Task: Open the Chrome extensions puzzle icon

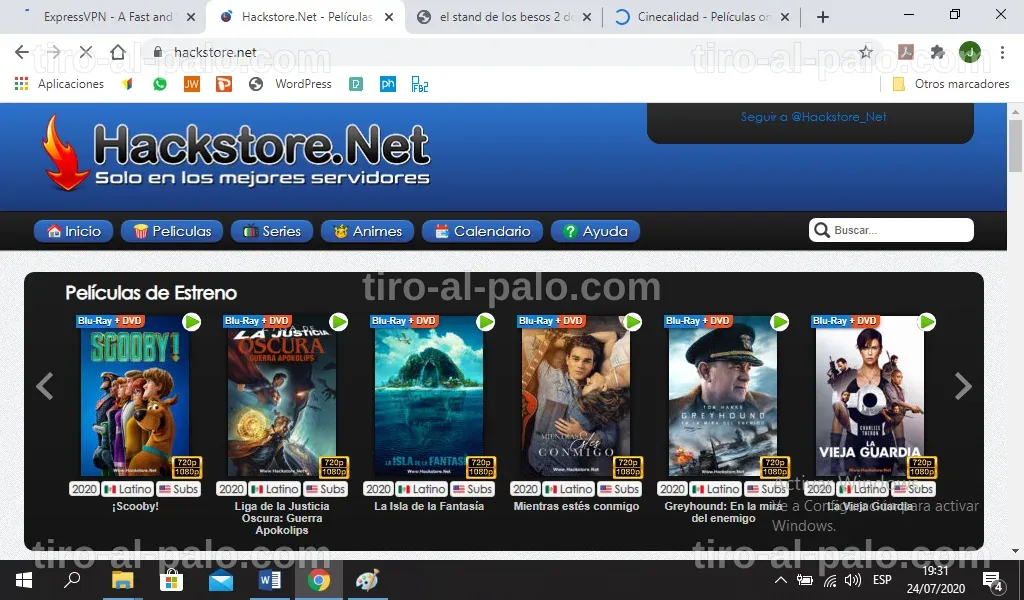Action: tap(938, 52)
